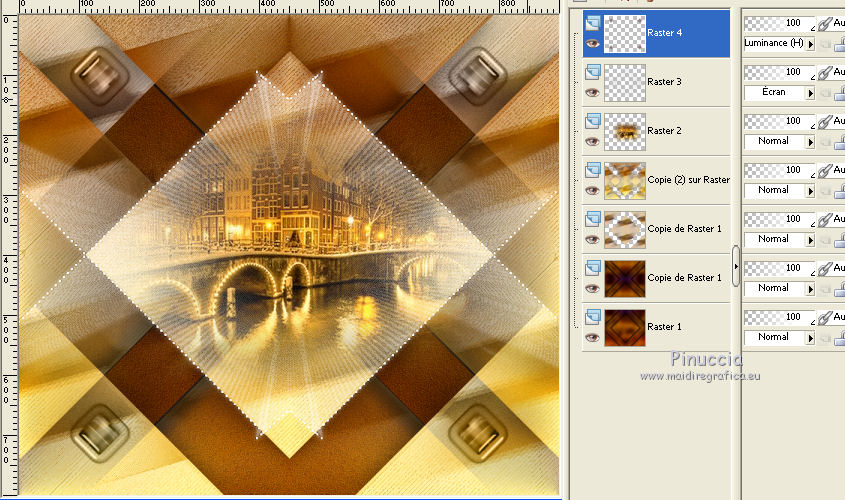Open blend mode dropdown of dark-brown Copie de Raster 1
Image resolution: width=845 pixels, height=500 pixels.
[810, 289]
